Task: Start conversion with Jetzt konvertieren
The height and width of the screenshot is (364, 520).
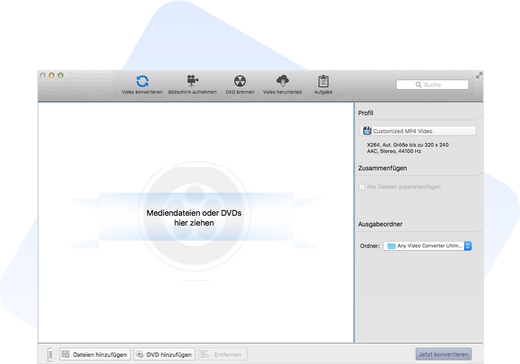Action: [444, 354]
